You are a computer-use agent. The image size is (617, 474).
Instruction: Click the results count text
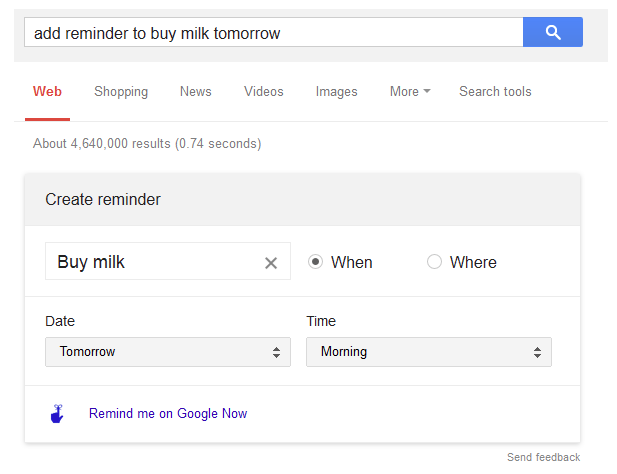[x=147, y=144]
